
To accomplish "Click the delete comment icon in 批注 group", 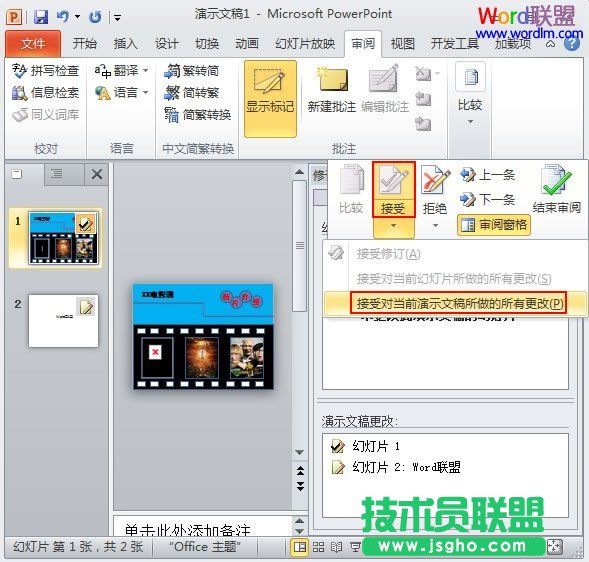I will click(x=423, y=74).
